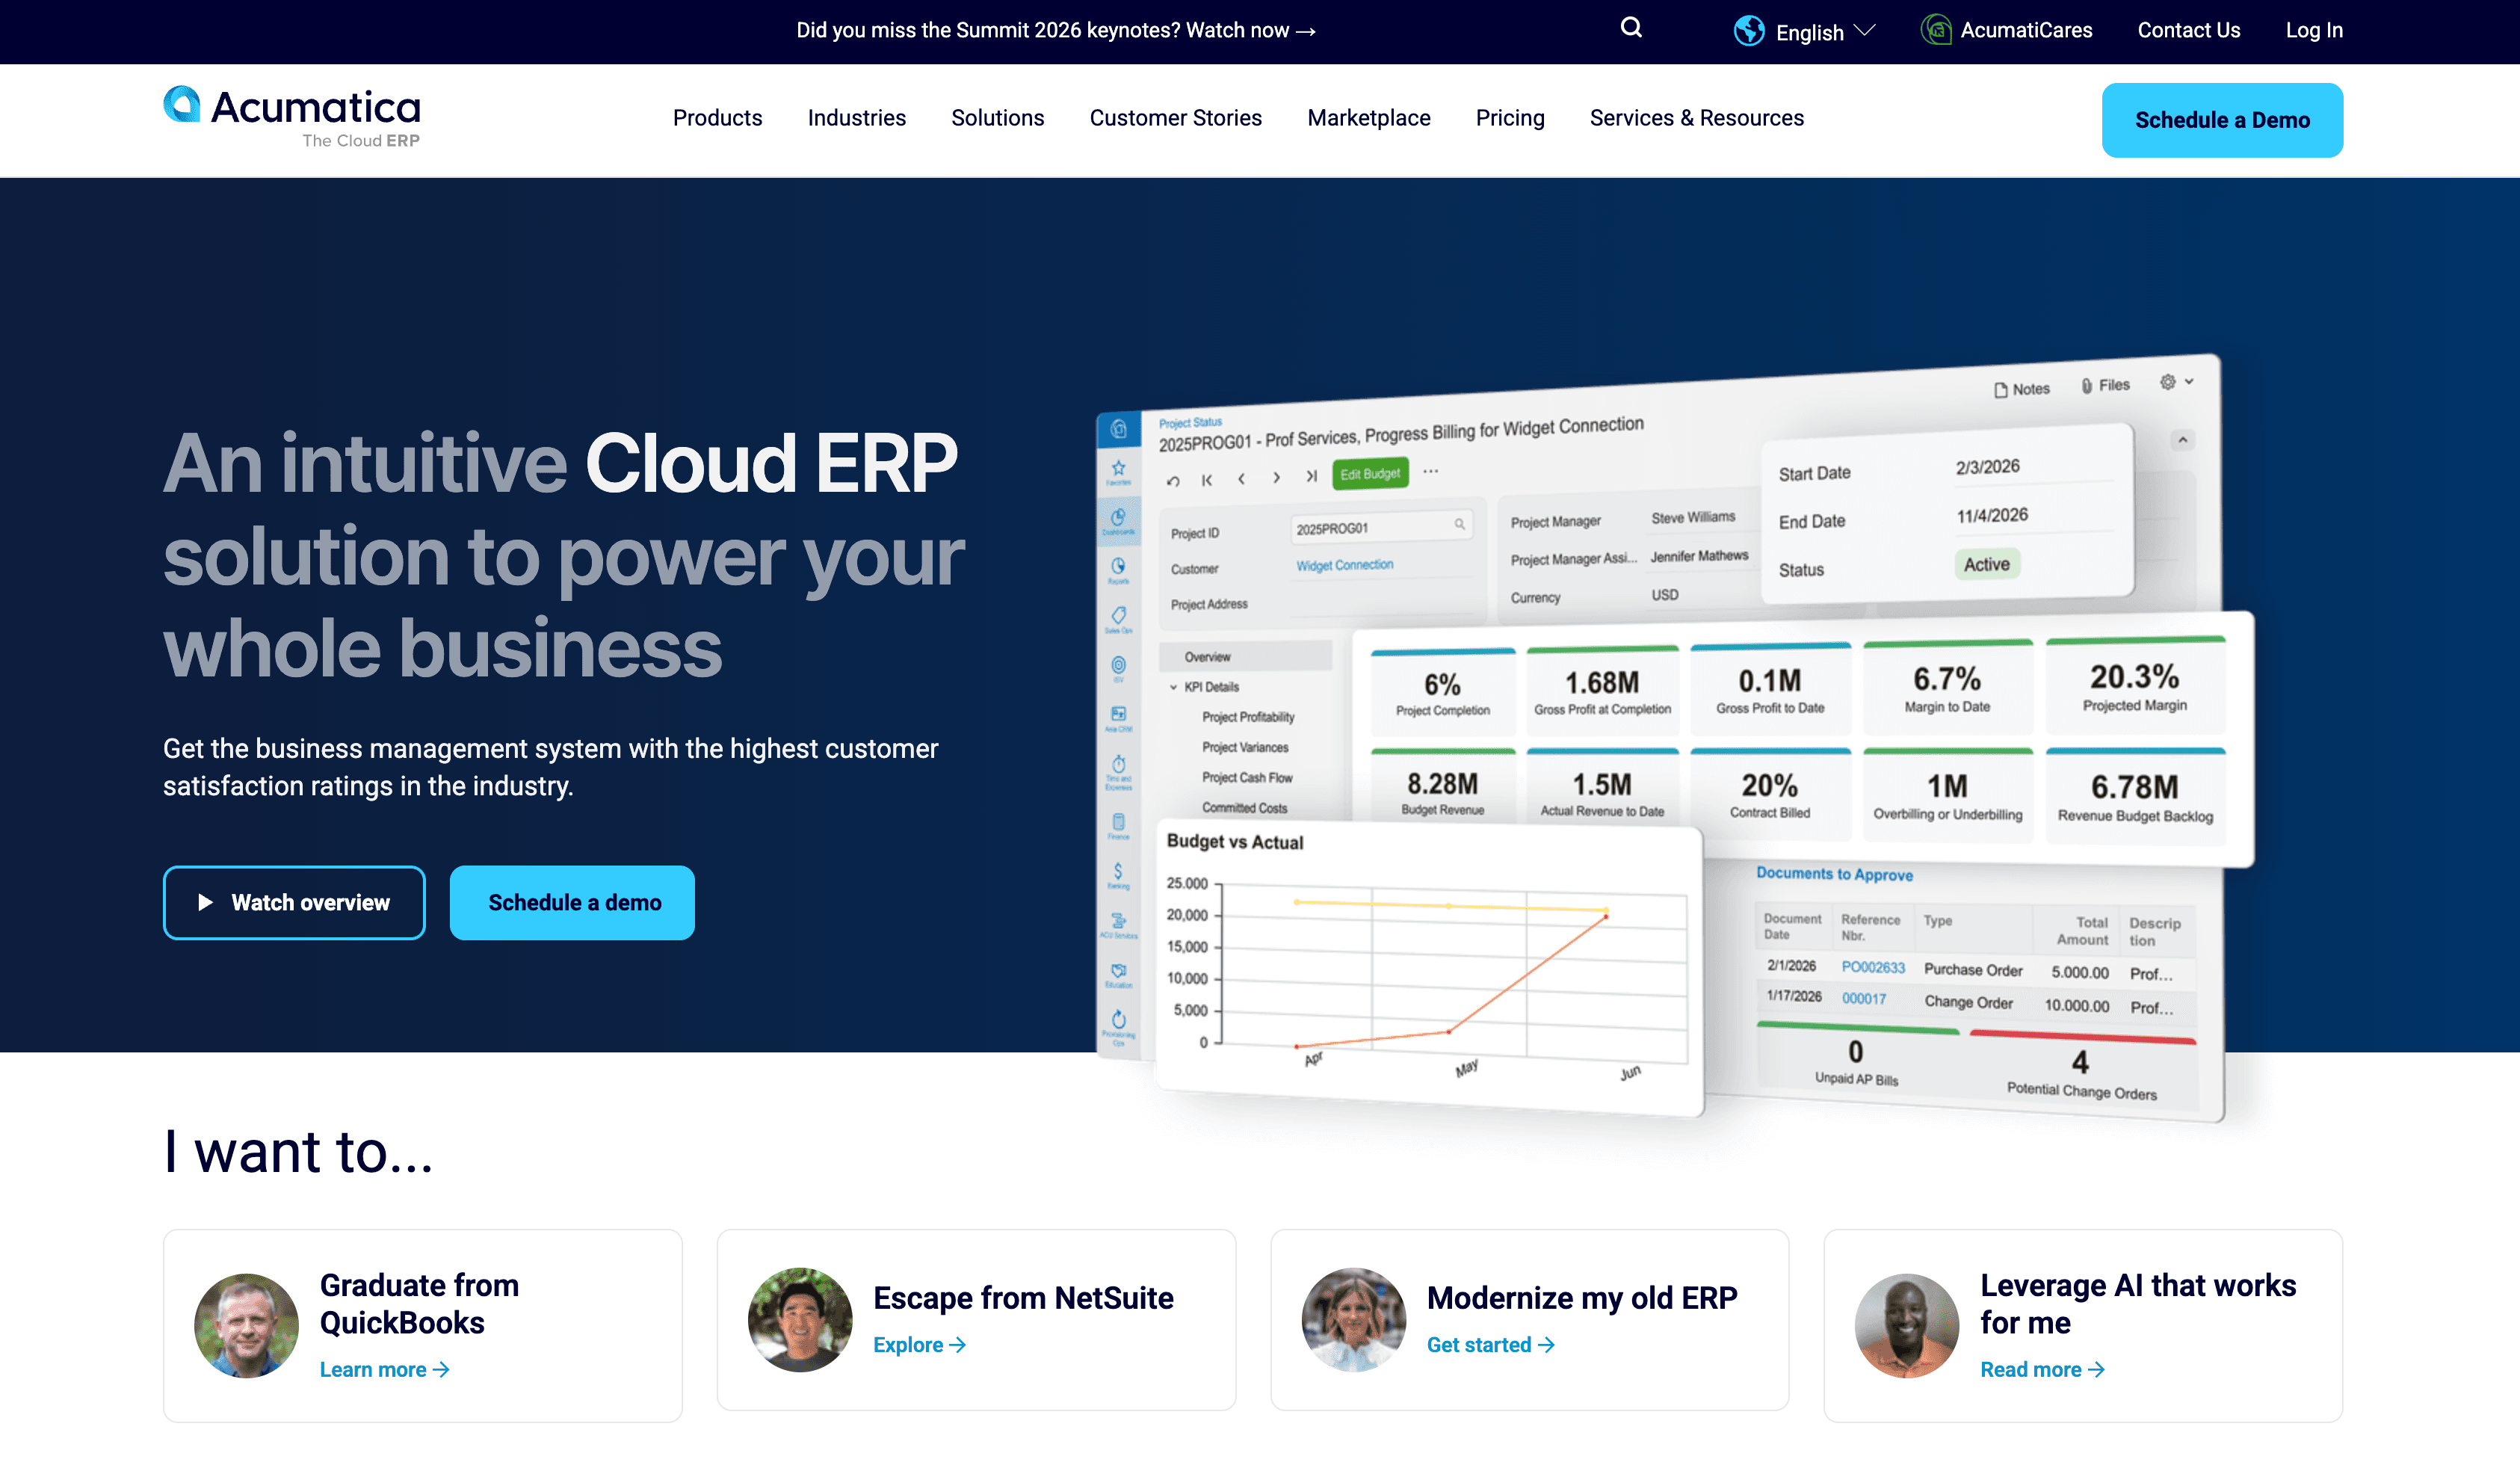Click the AcumatiCares green logo icon
2520x1465 pixels.
click(1936, 30)
